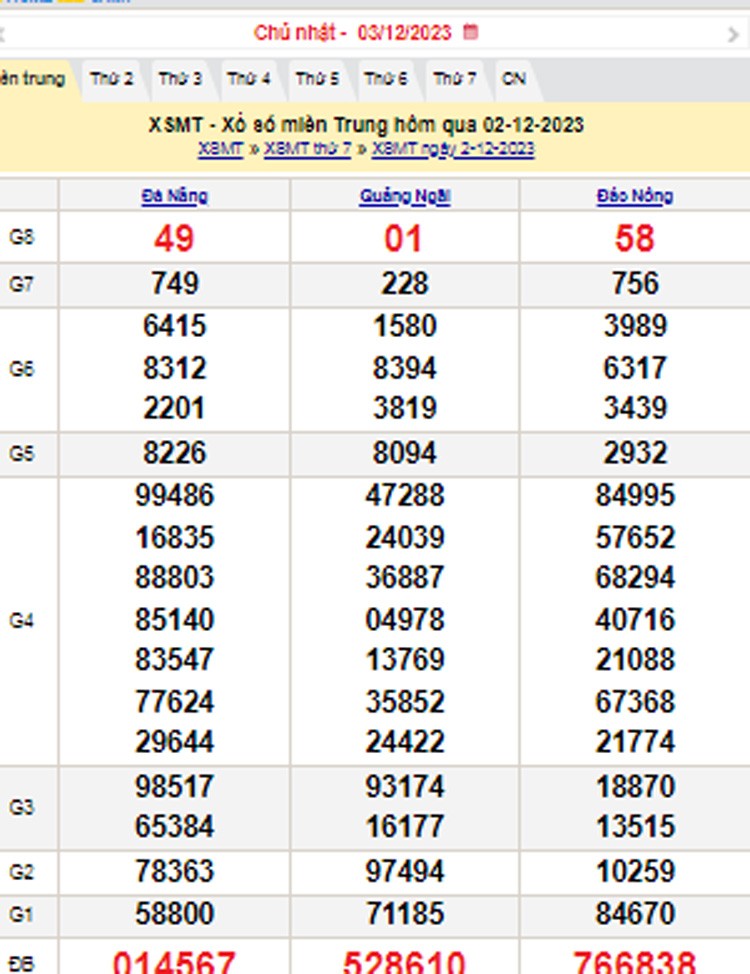Viewport: 750px width, 974px height.
Task: Open the XSMT ngày 2-12-2023 link
Action: tap(453, 149)
